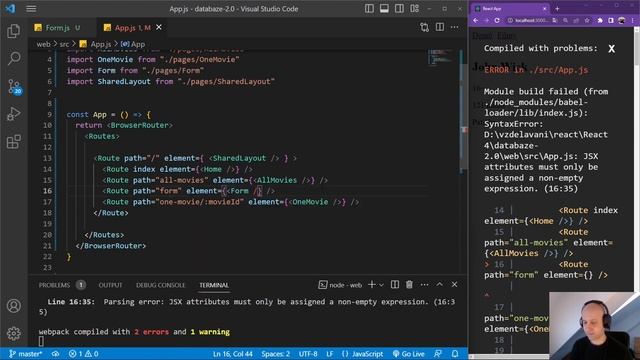Click the Open Changes compare icon
This screenshot has width=640, height=360.
point(424,27)
